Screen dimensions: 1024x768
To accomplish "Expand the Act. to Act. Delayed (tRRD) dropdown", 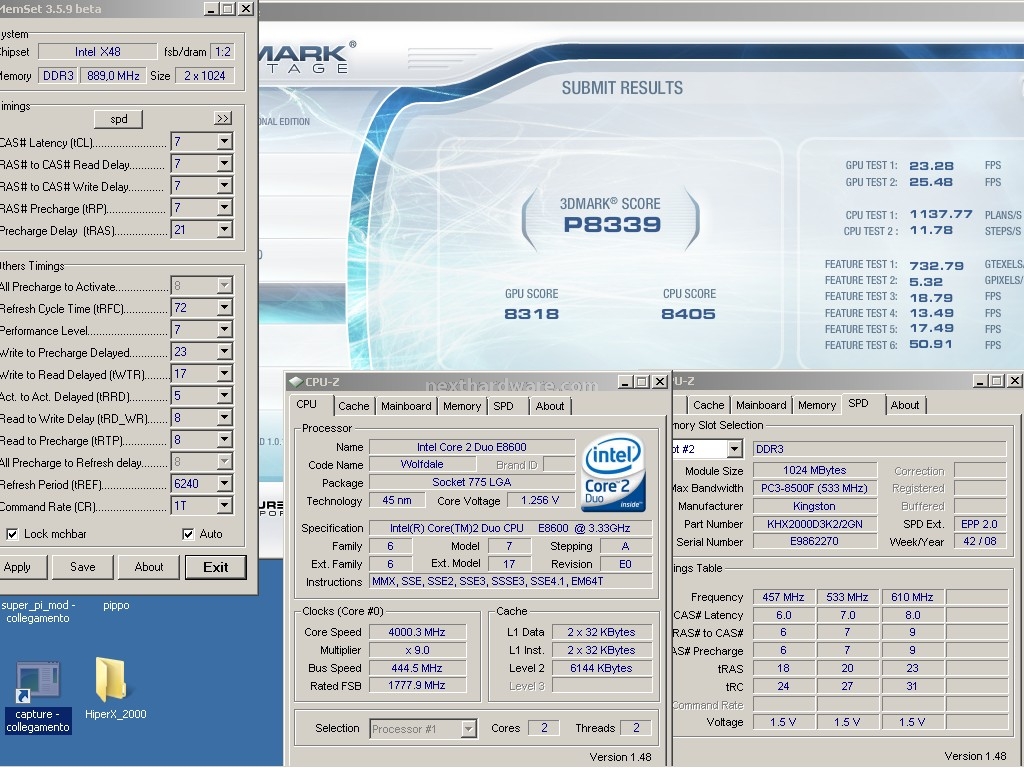I will [x=225, y=396].
